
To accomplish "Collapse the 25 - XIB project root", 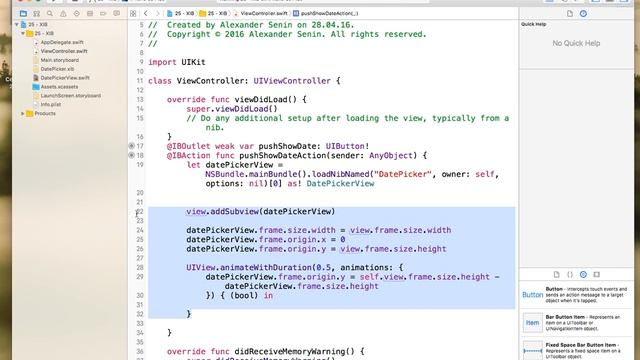I will [17, 24].
